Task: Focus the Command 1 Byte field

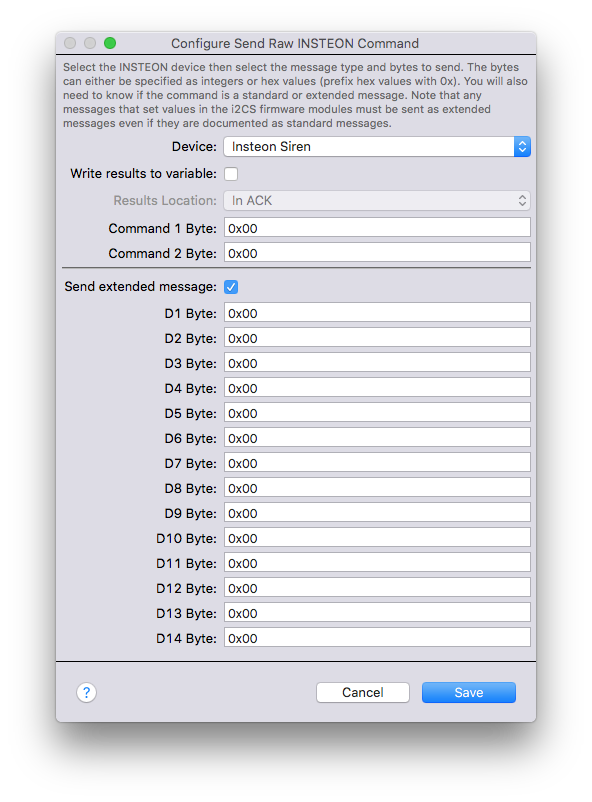Action: pyautogui.click(x=377, y=228)
